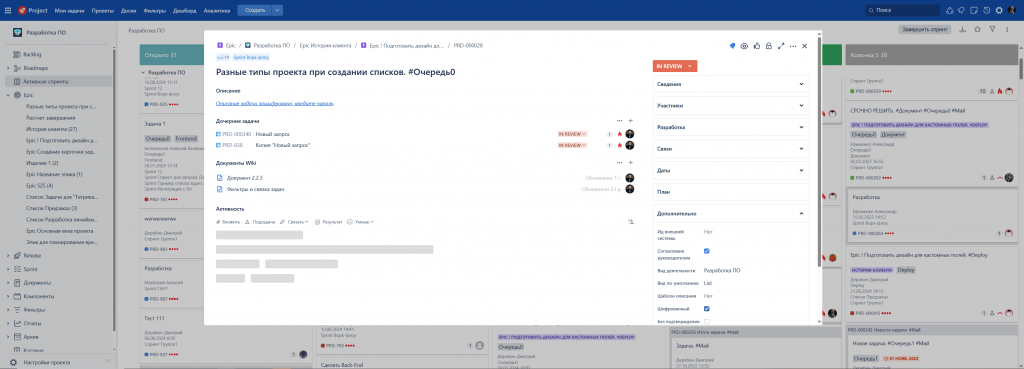Image resolution: width=1024 pixels, height=369 pixels.
Task: Toggle Шифрованный checkbox
Action: (x=707, y=308)
